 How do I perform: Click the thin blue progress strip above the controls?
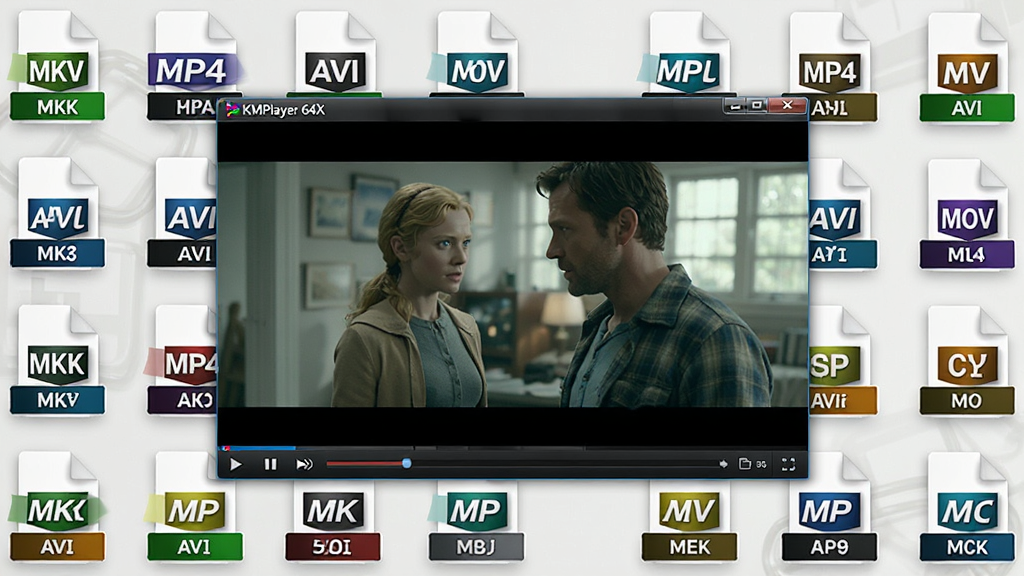pyautogui.click(x=258, y=448)
